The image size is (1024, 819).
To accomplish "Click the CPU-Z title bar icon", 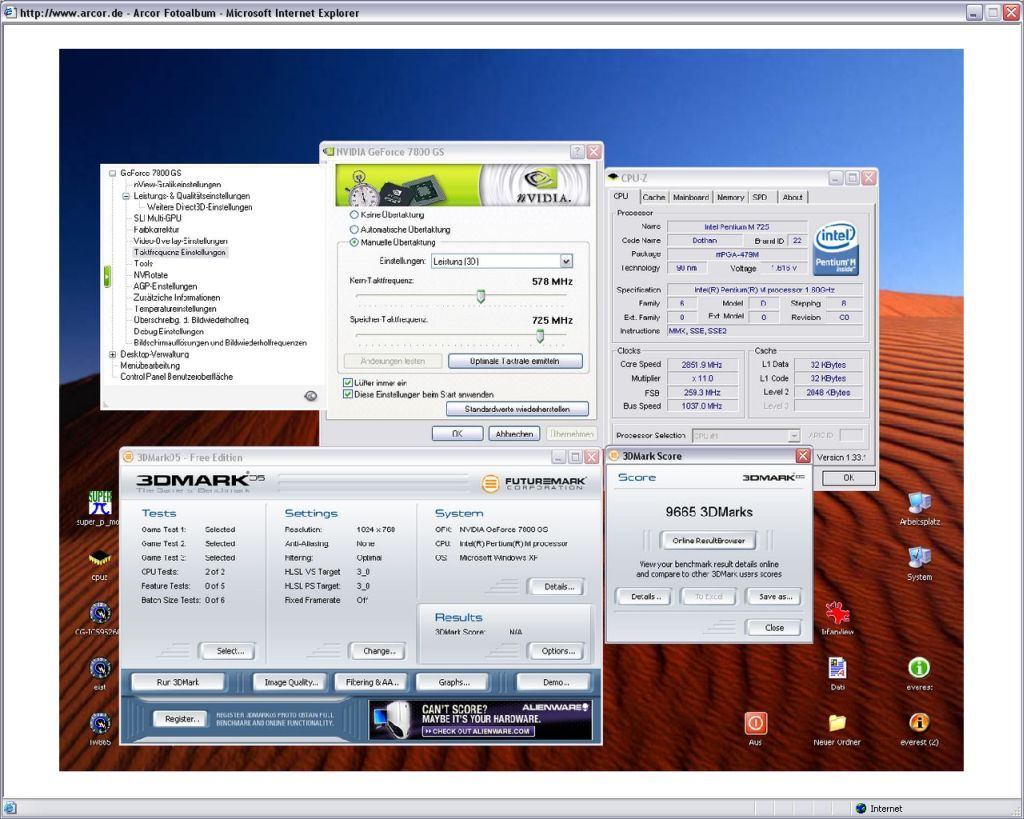I will pyautogui.click(x=613, y=177).
